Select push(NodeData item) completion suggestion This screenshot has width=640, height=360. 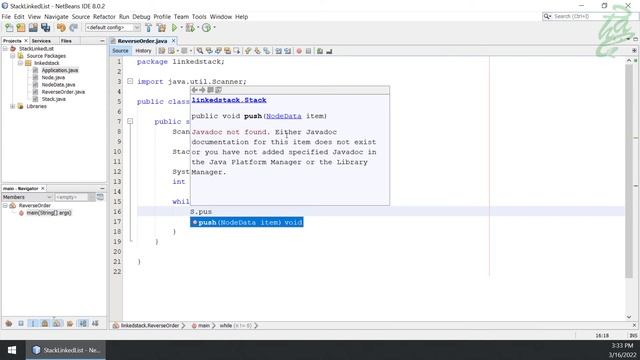(247, 222)
